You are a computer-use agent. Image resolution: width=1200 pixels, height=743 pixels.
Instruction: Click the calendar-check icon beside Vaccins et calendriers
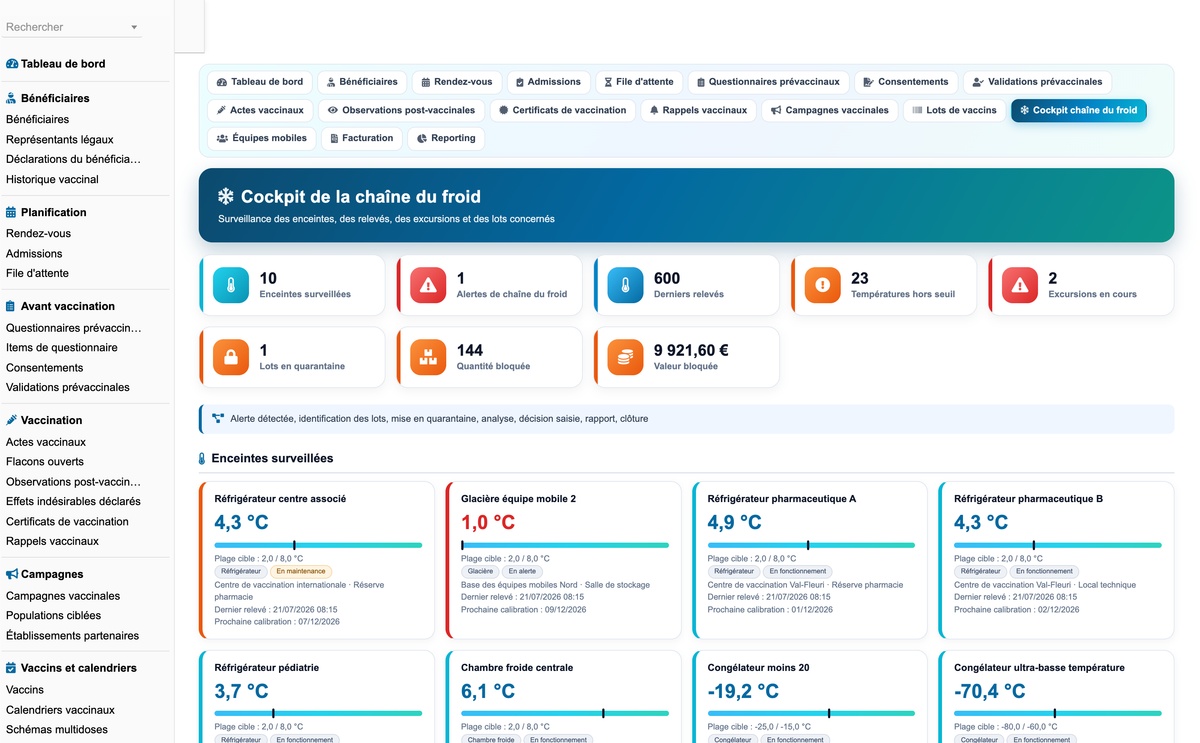[x=11, y=668]
